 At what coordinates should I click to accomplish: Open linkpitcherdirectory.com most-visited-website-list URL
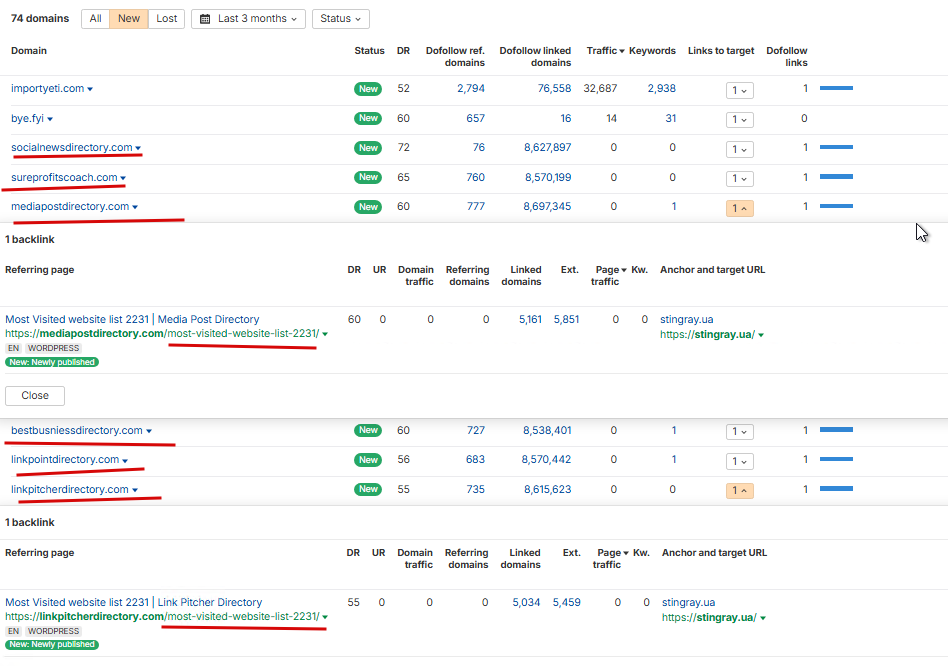click(162, 616)
